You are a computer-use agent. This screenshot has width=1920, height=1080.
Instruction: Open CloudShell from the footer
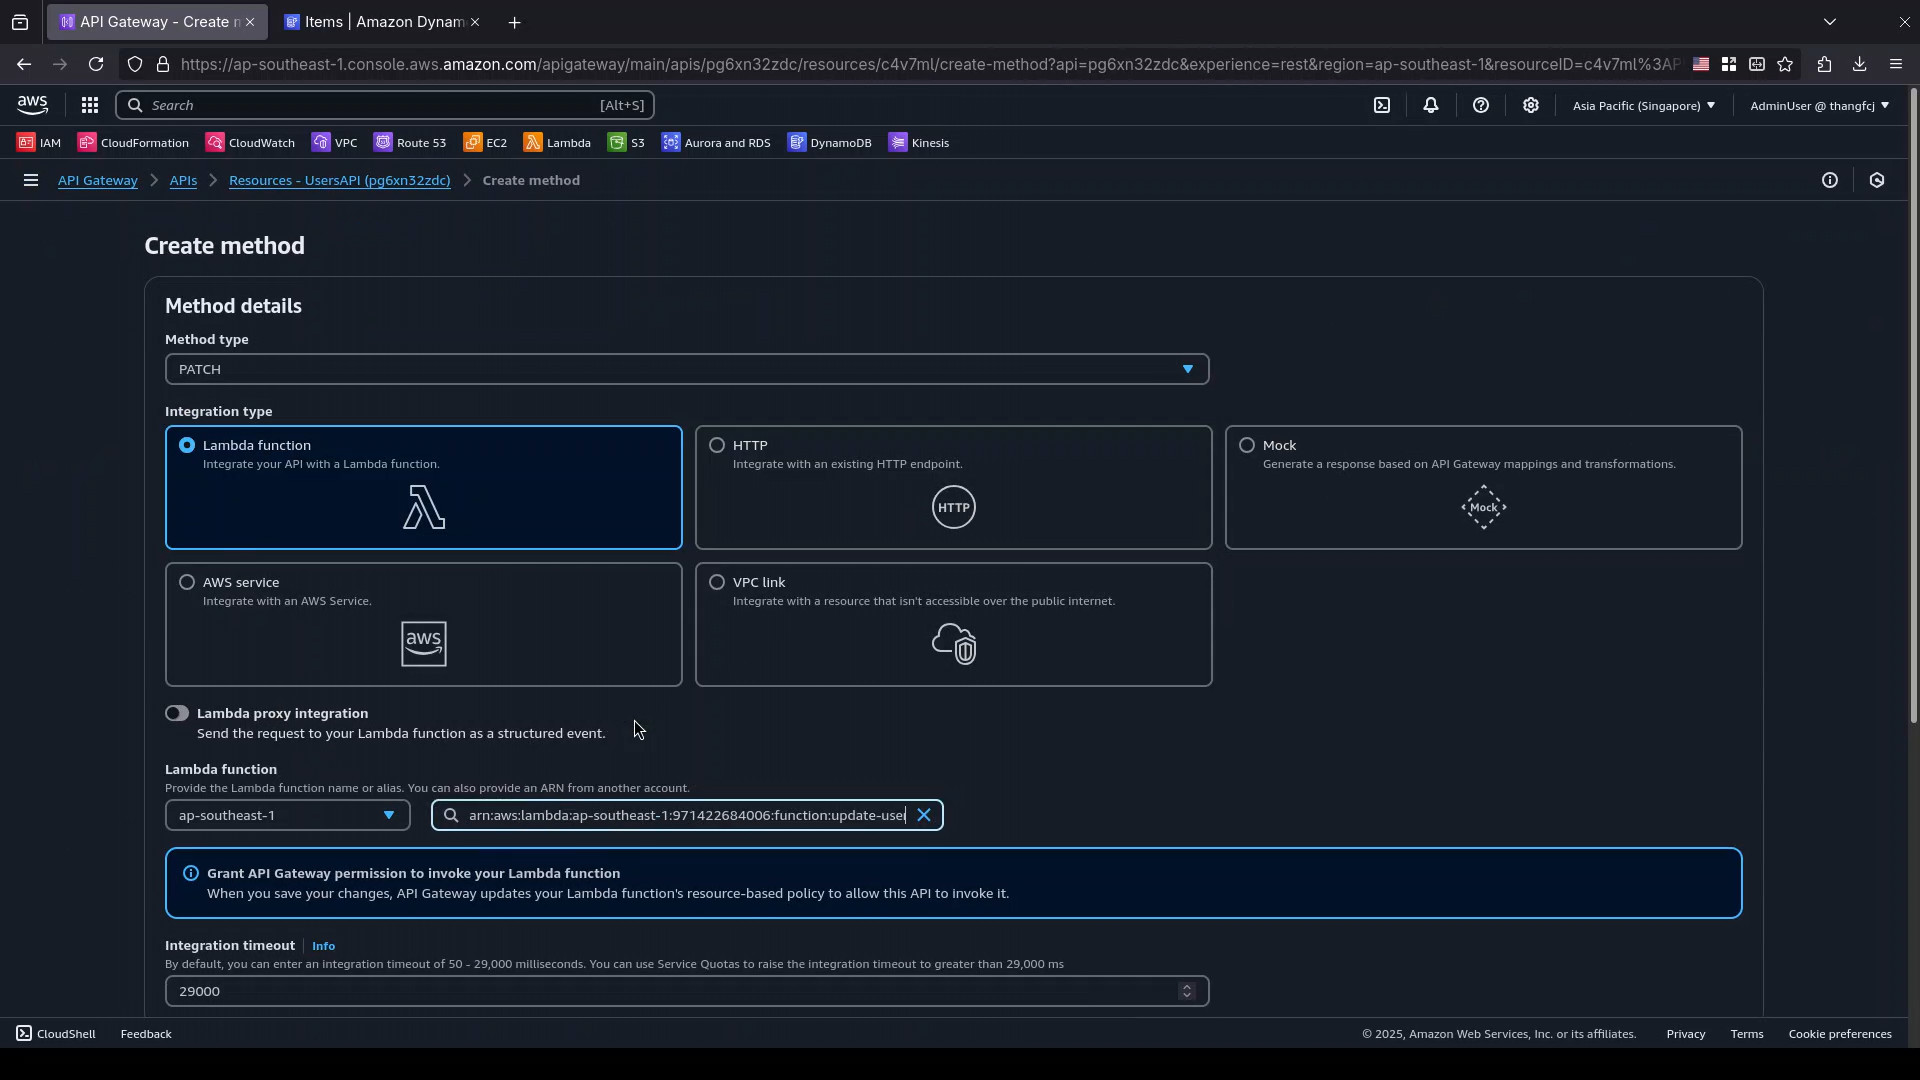pyautogui.click(x=56, y=1034)
